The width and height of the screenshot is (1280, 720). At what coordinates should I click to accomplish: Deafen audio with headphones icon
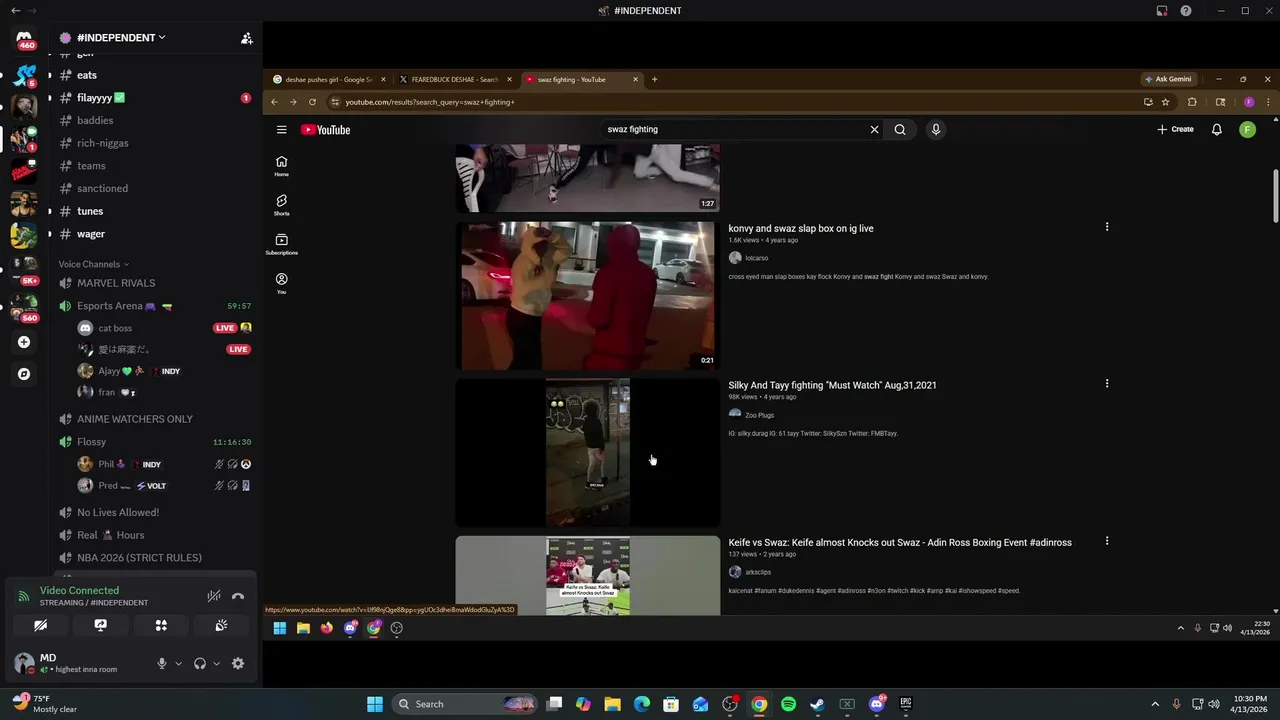[199, 663]
